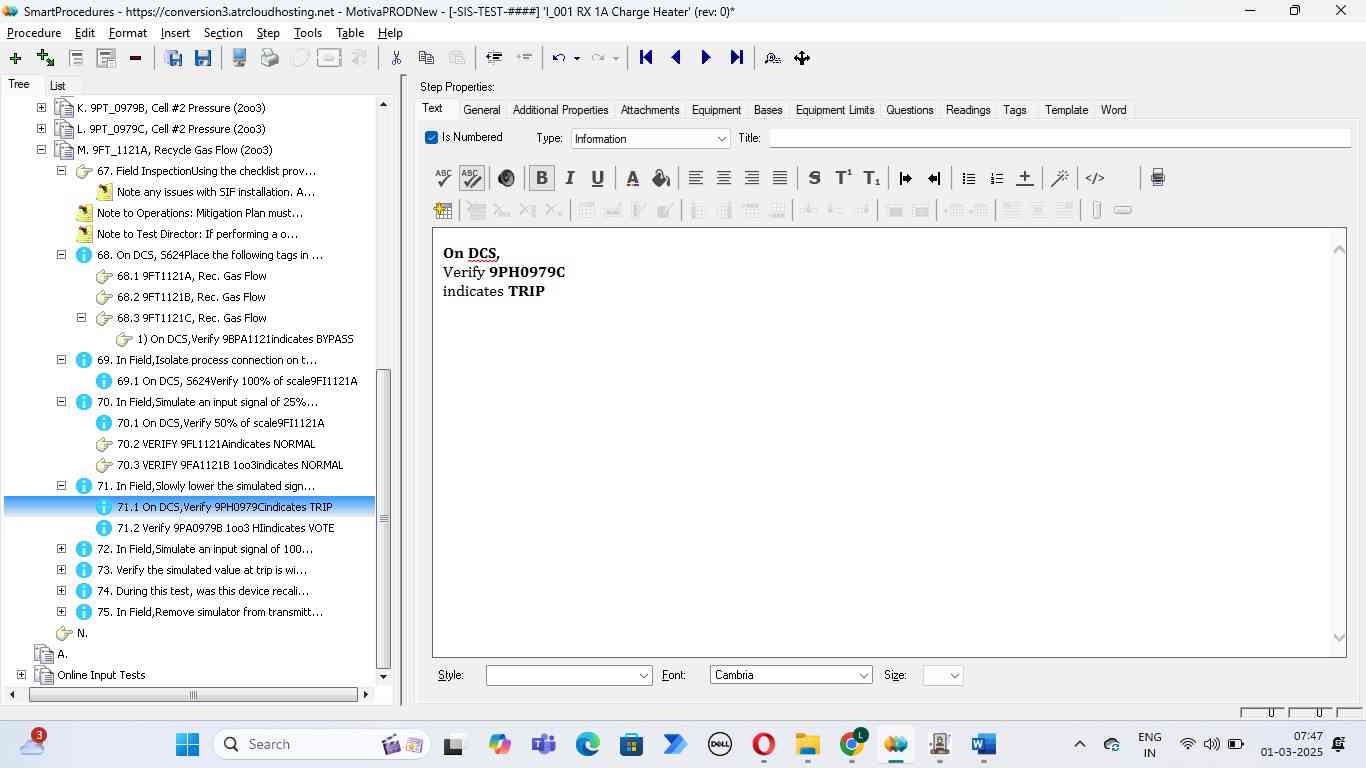The image size is (1366, 768).
Task: Expand section K. 9PT_0979B node
Action: (41, 108)
